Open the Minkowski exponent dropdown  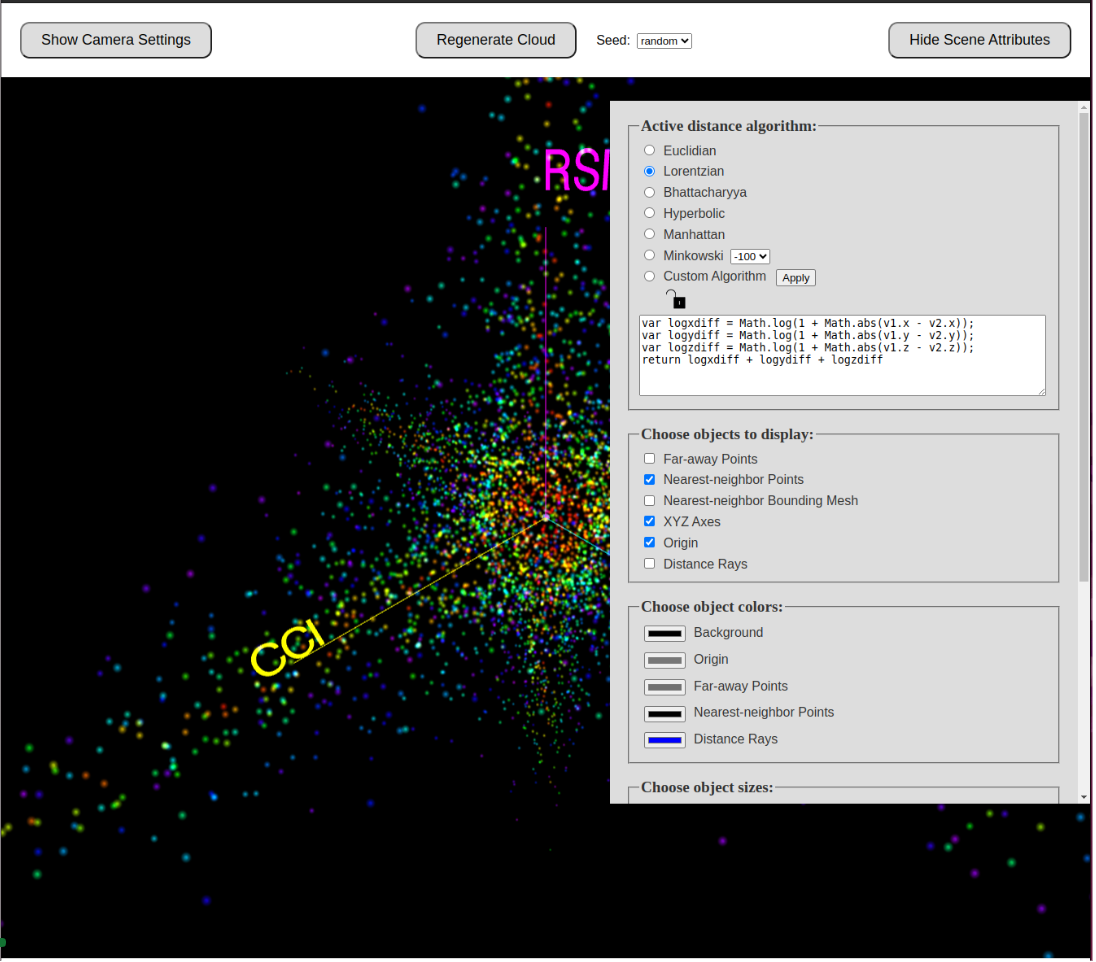pyautogui.click(x=750, y=257)
